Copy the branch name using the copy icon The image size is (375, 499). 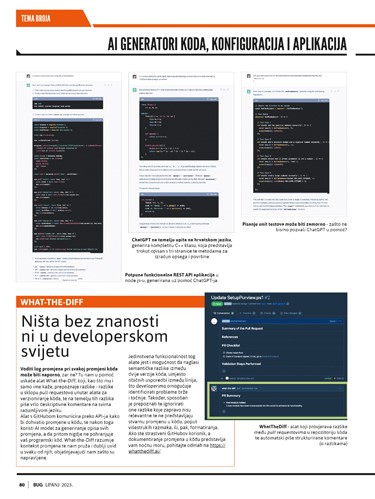pos(288,304)
